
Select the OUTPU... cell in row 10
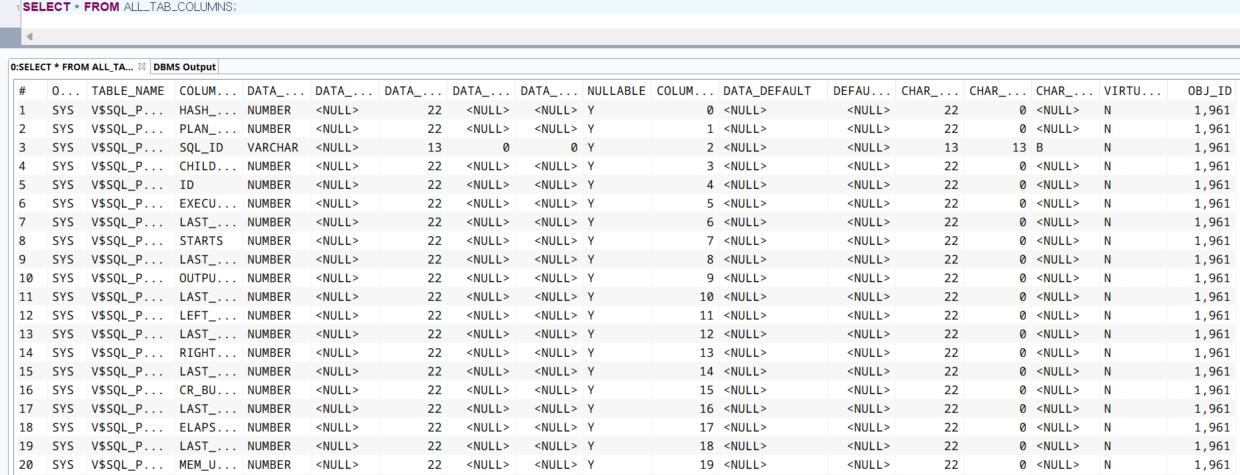click(x=208, y=278)
